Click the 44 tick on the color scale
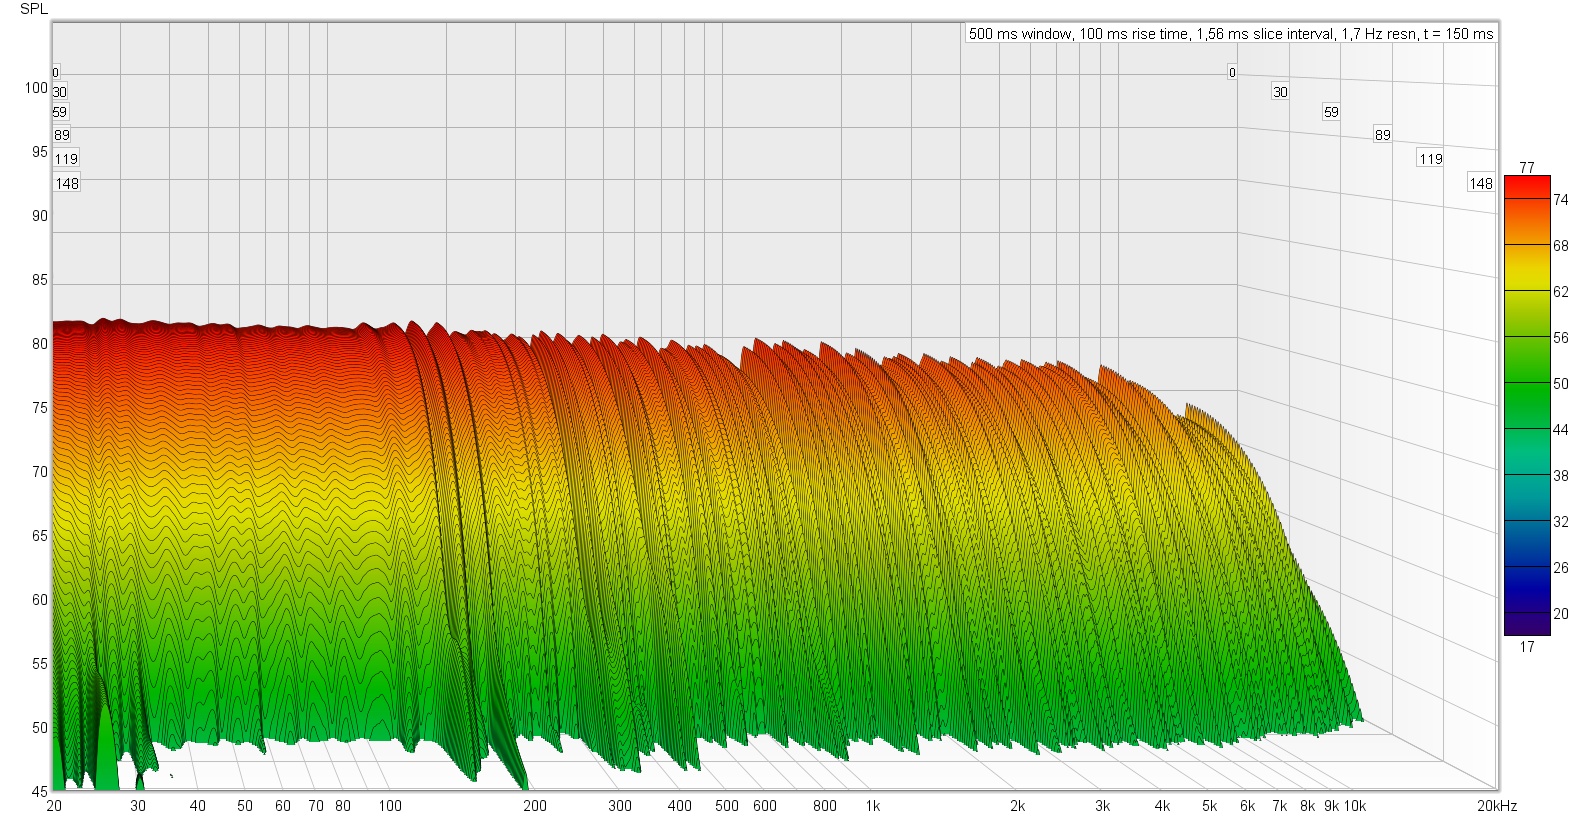Viewport: 1590px width, 819px height. point(1561,430)
